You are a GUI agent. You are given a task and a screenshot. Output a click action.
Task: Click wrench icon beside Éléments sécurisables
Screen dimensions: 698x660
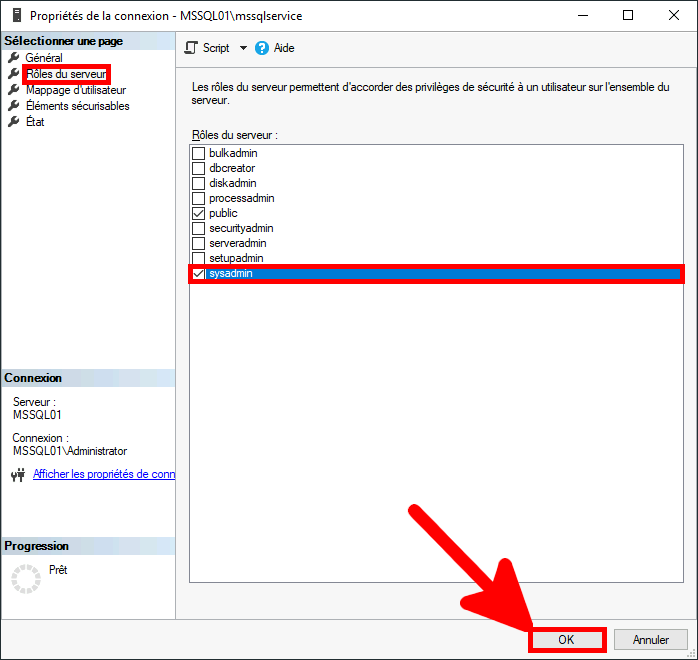click(x=14, y=105)
